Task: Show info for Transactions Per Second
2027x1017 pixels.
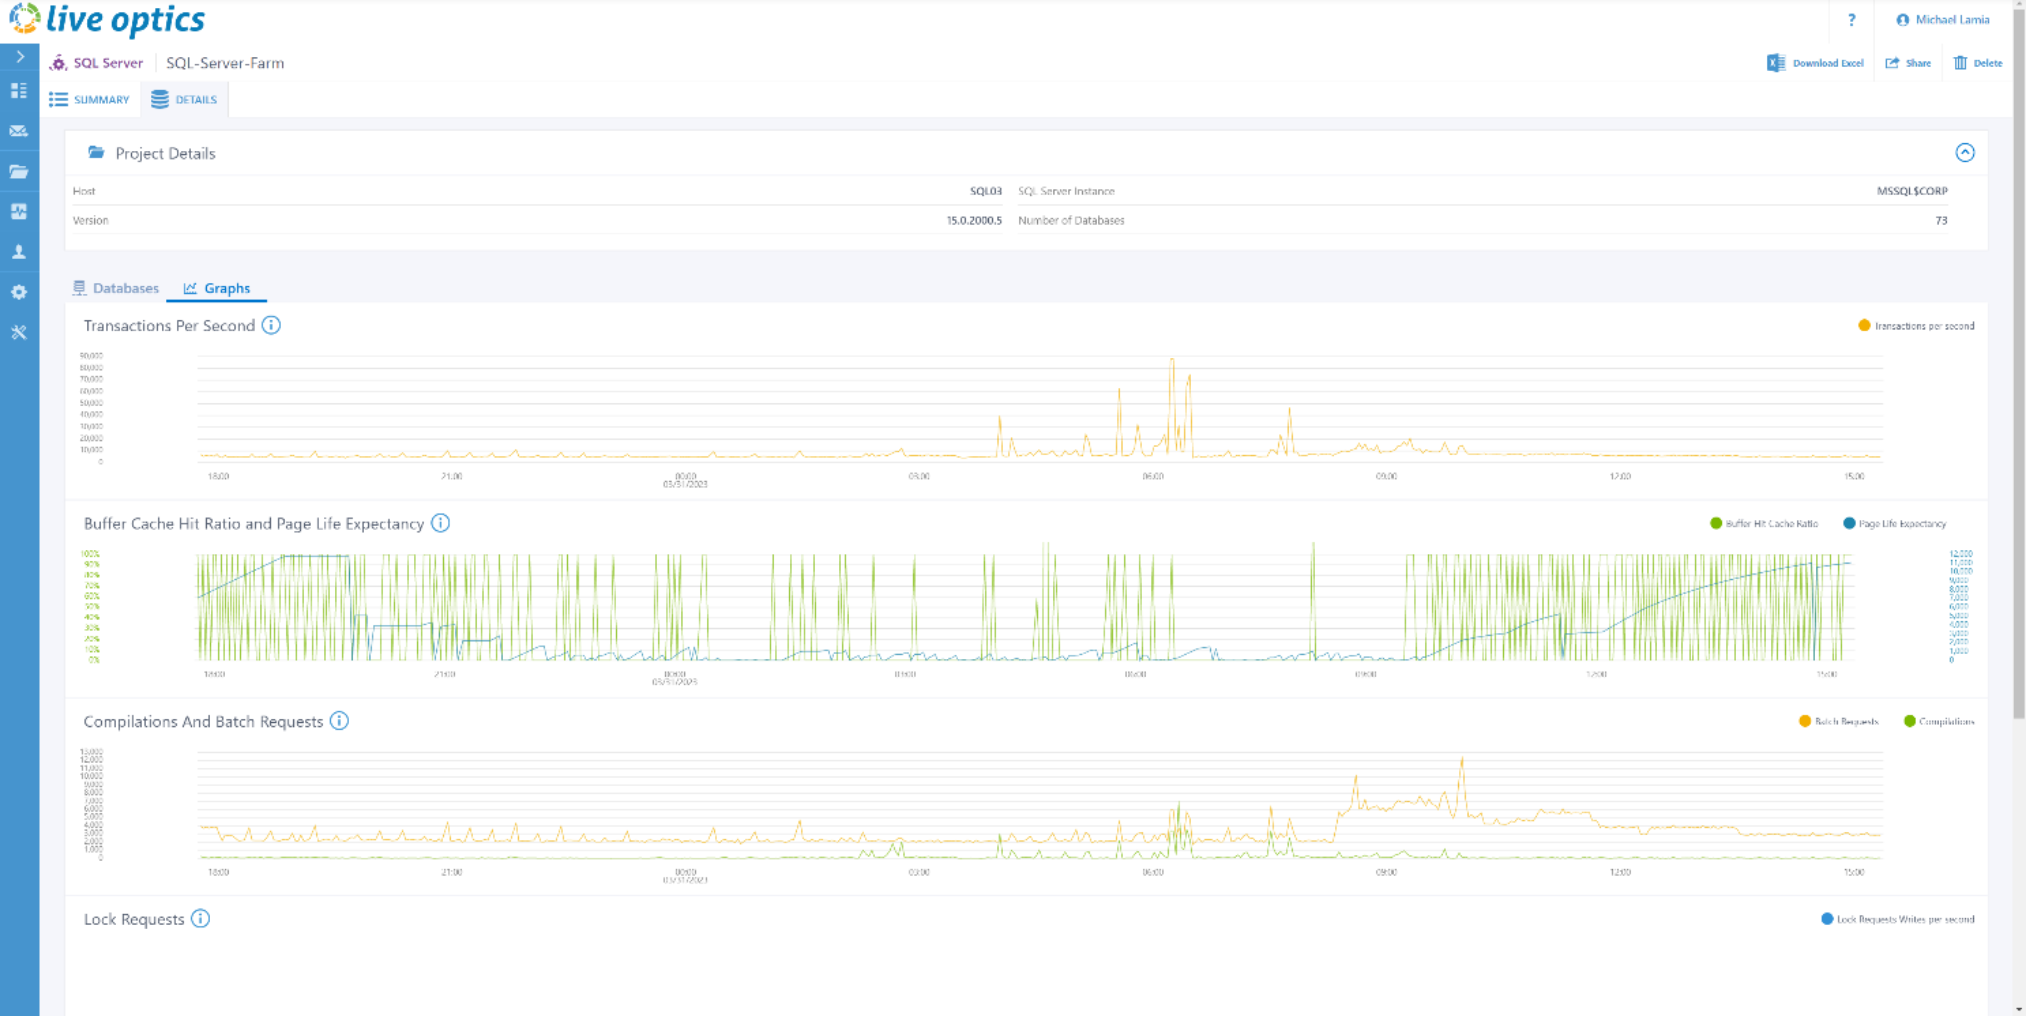Action: click(x=271, y=325)
